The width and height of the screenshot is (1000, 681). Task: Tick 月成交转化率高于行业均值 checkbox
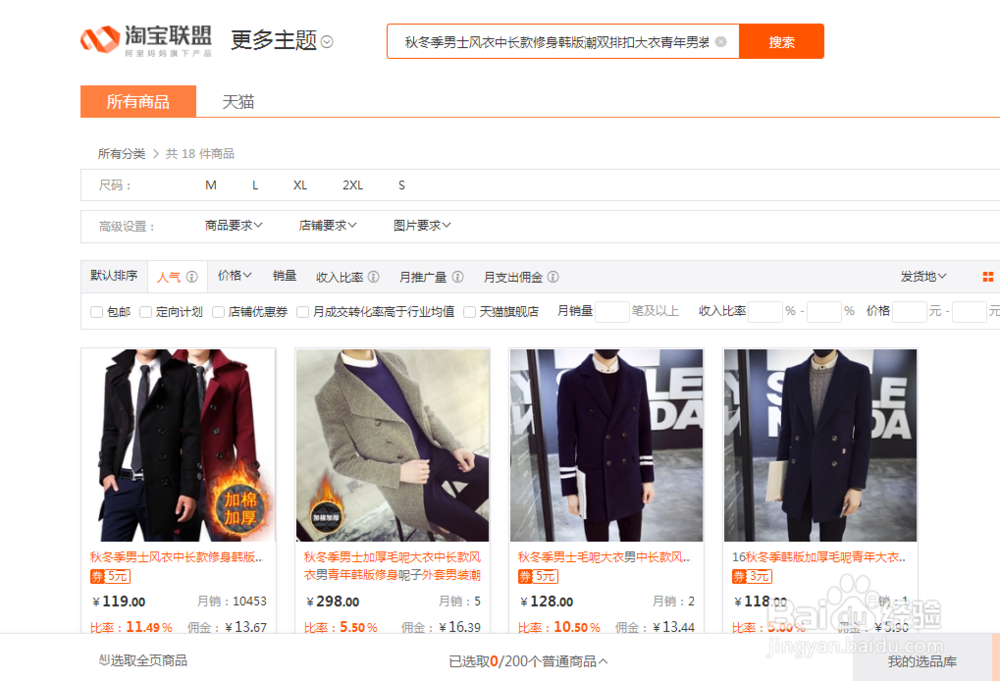click(x=303, y=312)
